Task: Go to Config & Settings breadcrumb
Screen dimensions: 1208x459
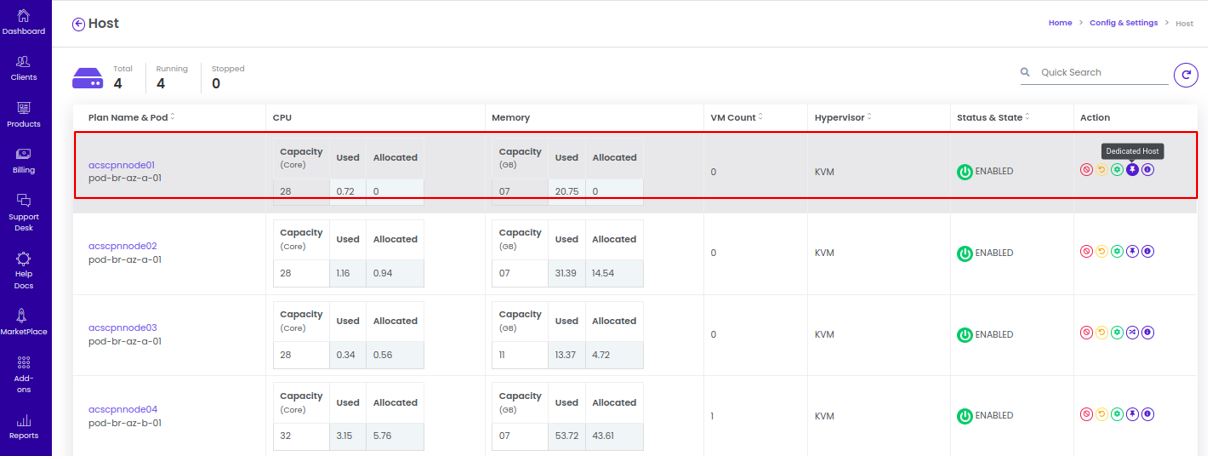Action: (x=1124, y=23)
